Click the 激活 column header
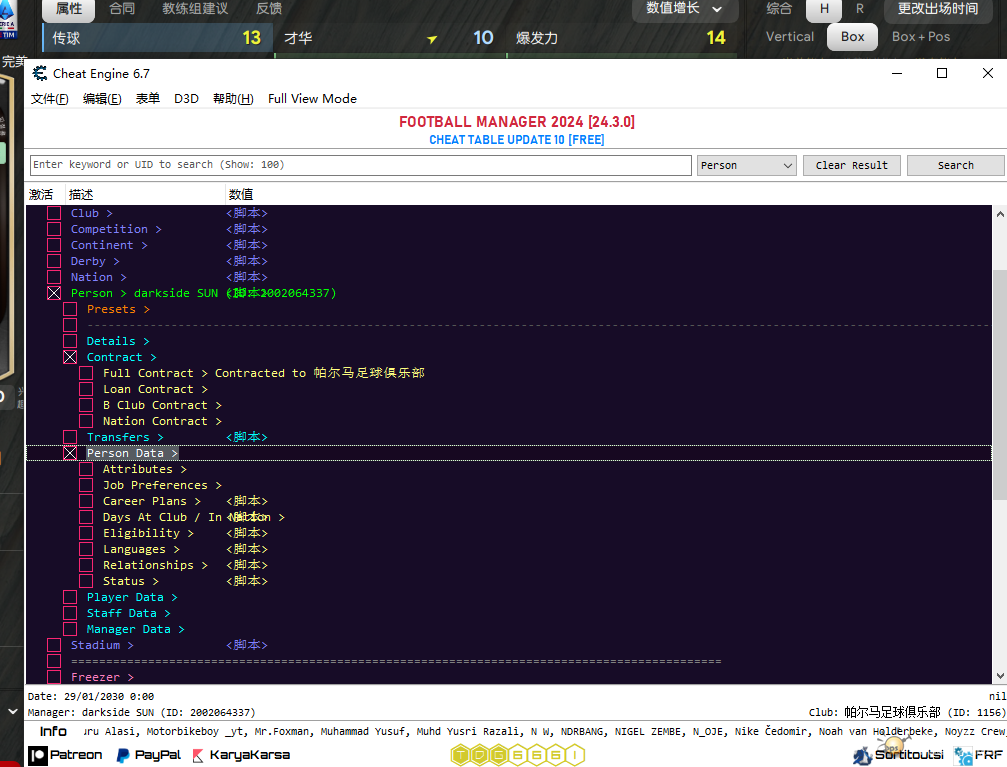This screenshot has height=767, width=1007. (41, 195)
